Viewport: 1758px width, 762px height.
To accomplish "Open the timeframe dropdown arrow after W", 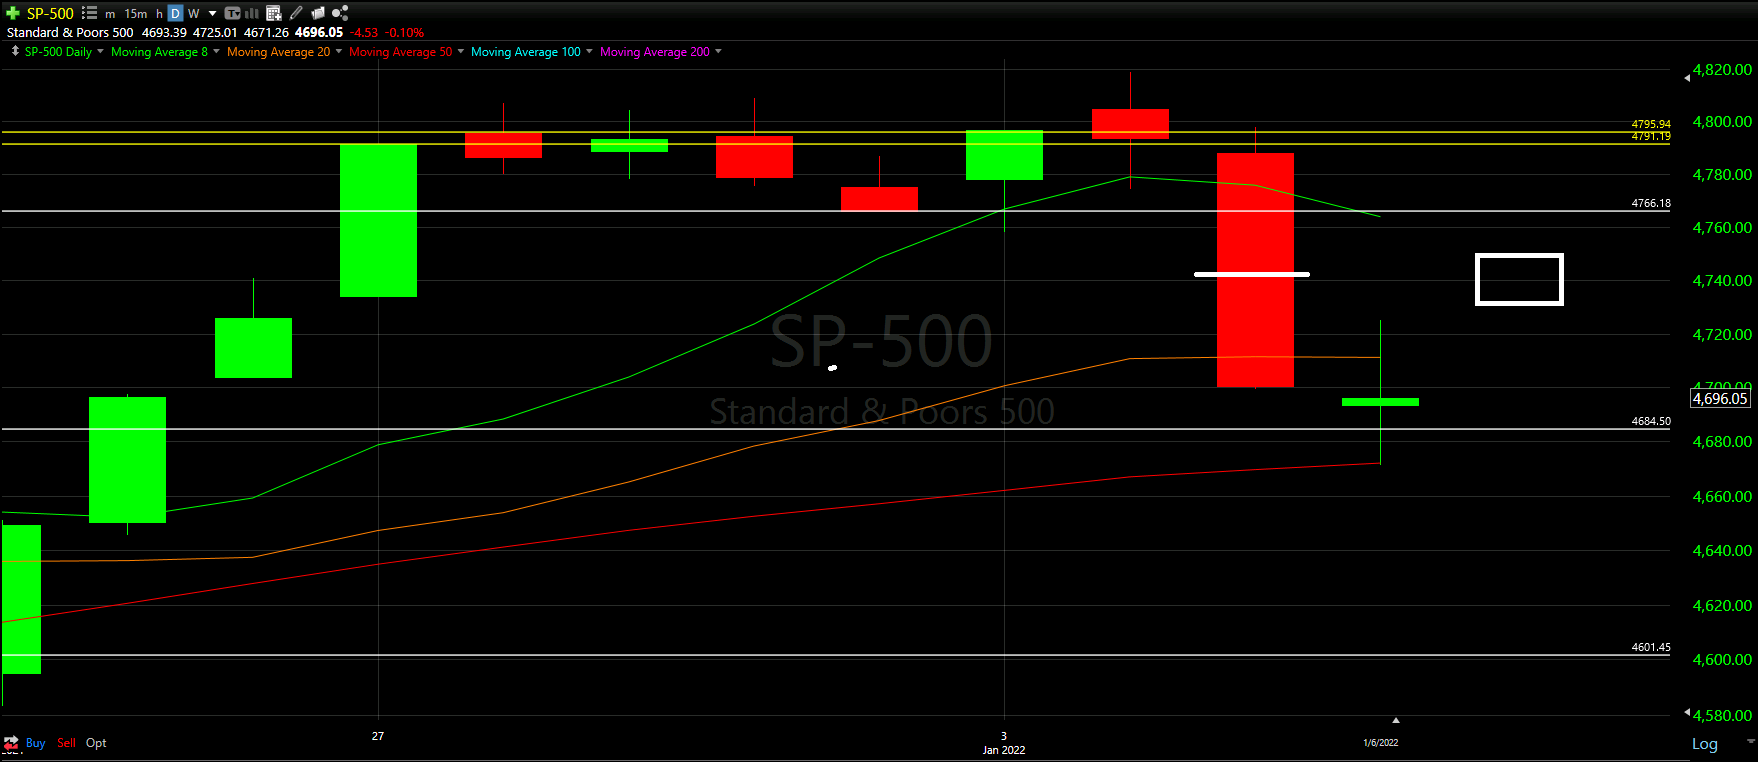I will pos(212,14).
